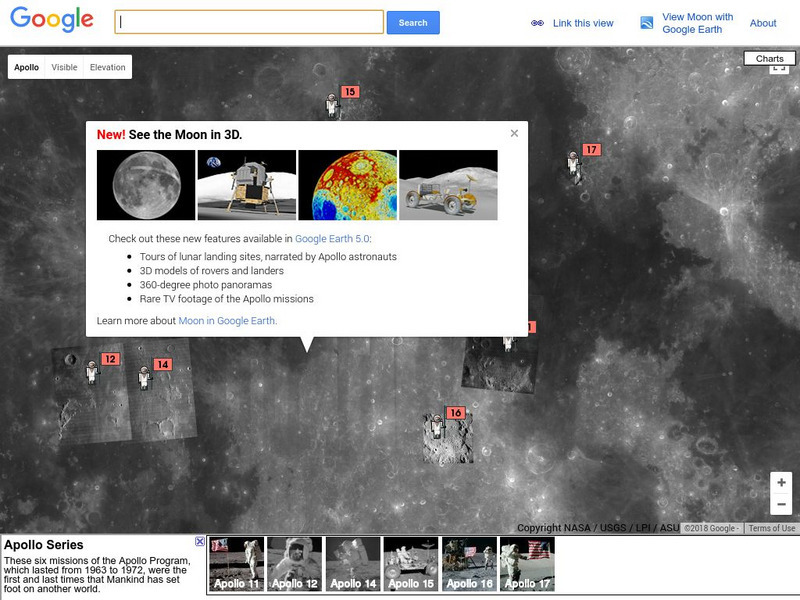Click the 'Apollo Series' heading text

coord(43,544)
